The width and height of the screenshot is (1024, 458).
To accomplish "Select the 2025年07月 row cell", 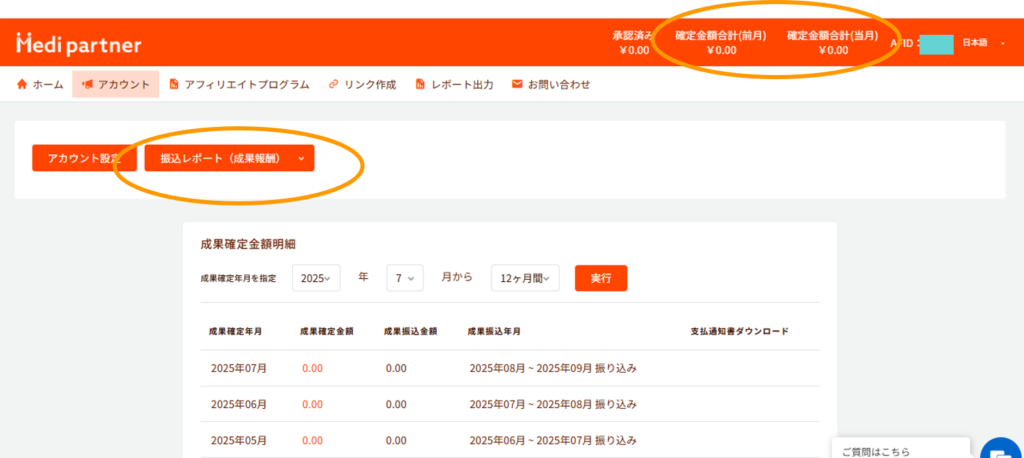I will [x=238, y=368].
